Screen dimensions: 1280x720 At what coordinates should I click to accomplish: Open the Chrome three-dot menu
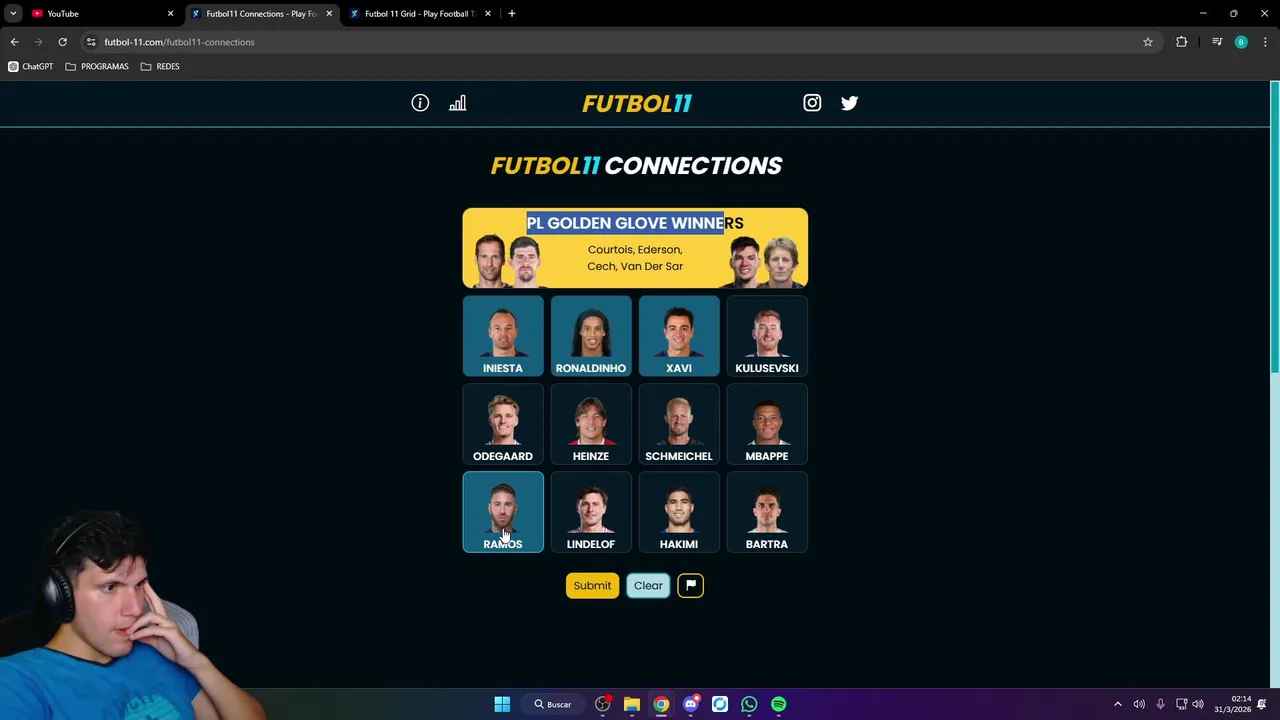[1265, 42]
